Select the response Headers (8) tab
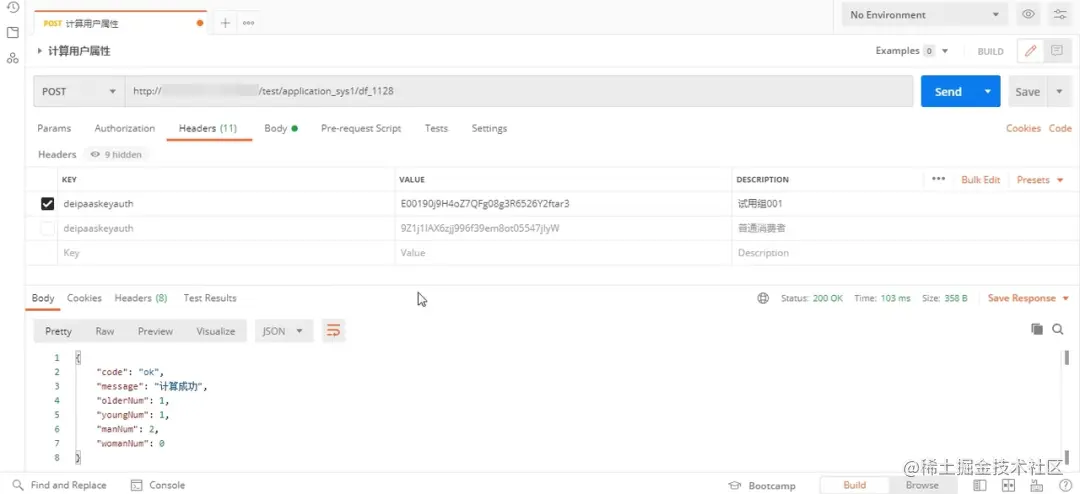1080x494 pixels. [141, 298]
